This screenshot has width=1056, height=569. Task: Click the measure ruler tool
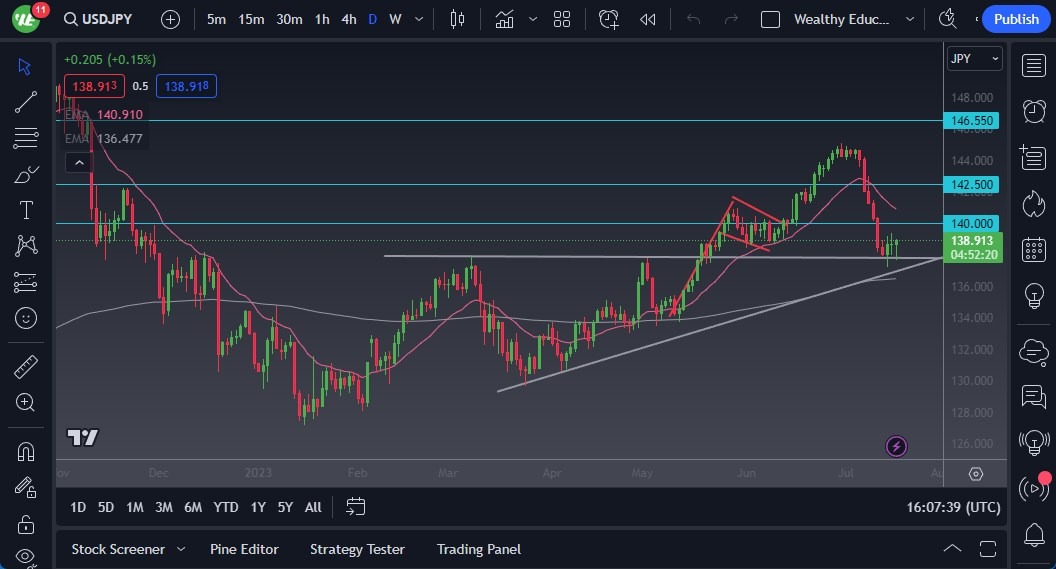26,367
